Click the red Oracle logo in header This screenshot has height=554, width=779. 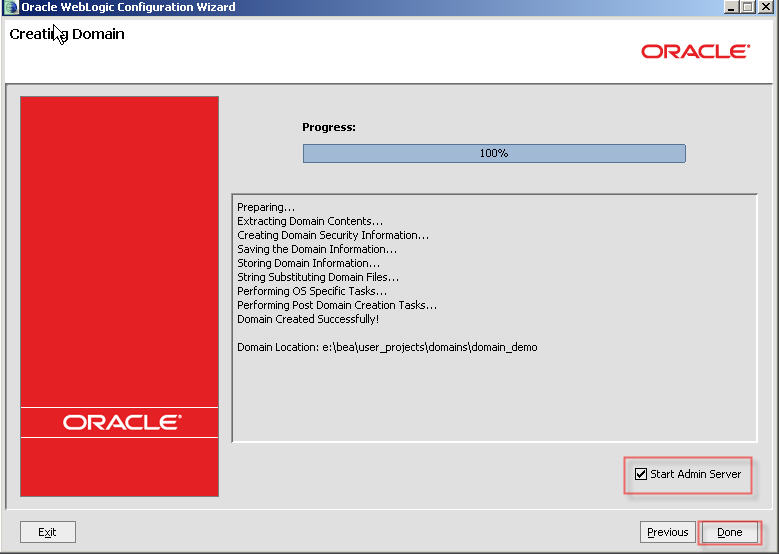695,51
